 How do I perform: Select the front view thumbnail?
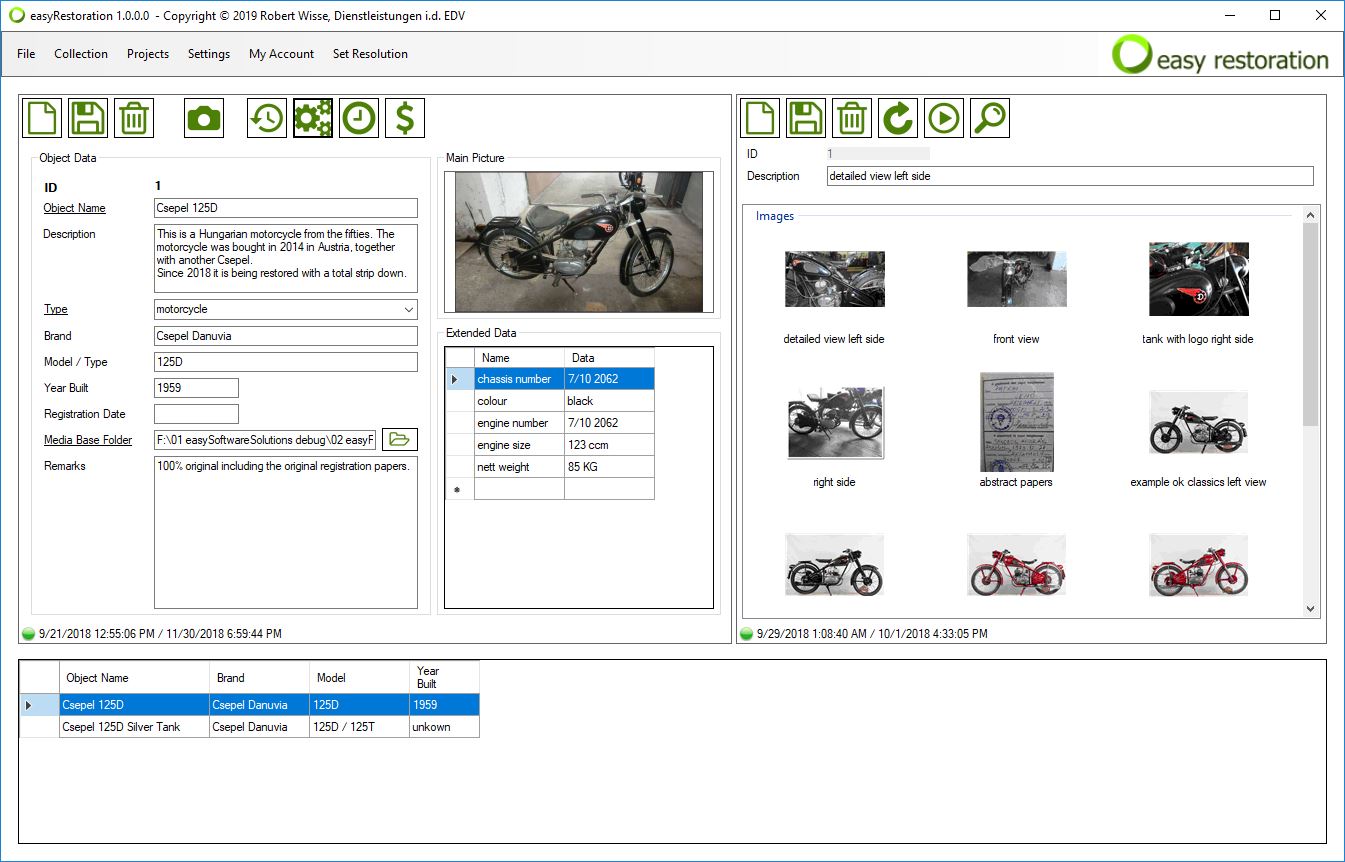tap(1016, 279)
